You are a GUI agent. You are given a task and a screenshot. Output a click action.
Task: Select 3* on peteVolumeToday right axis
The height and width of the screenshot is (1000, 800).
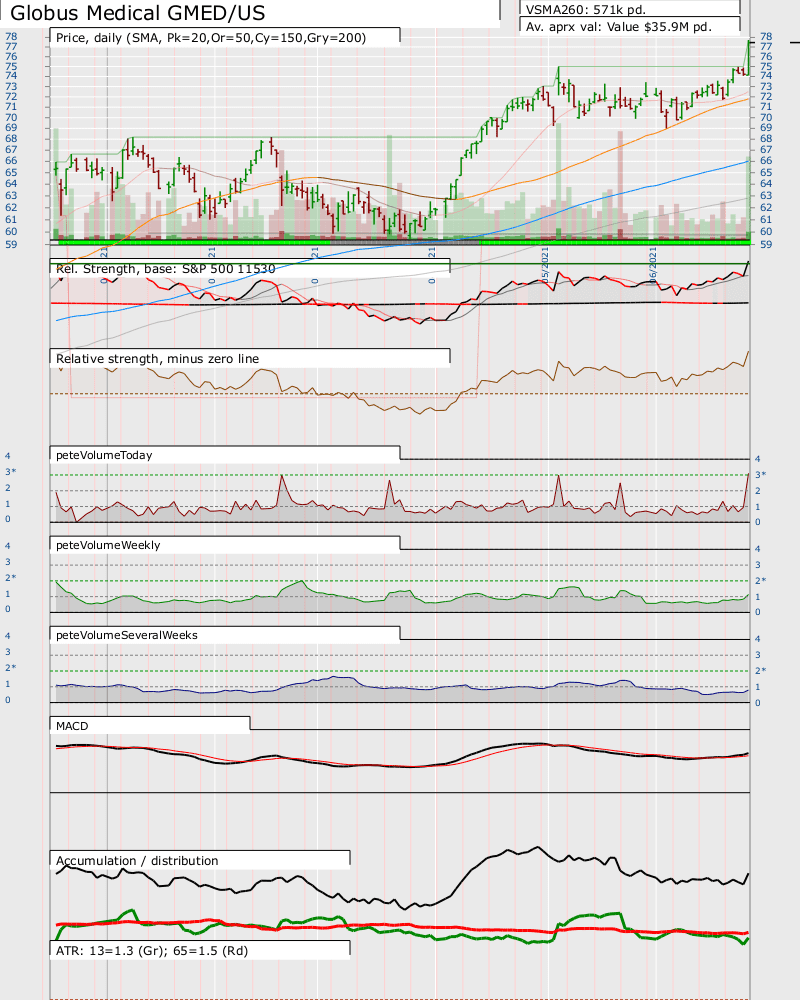point(760,474)
